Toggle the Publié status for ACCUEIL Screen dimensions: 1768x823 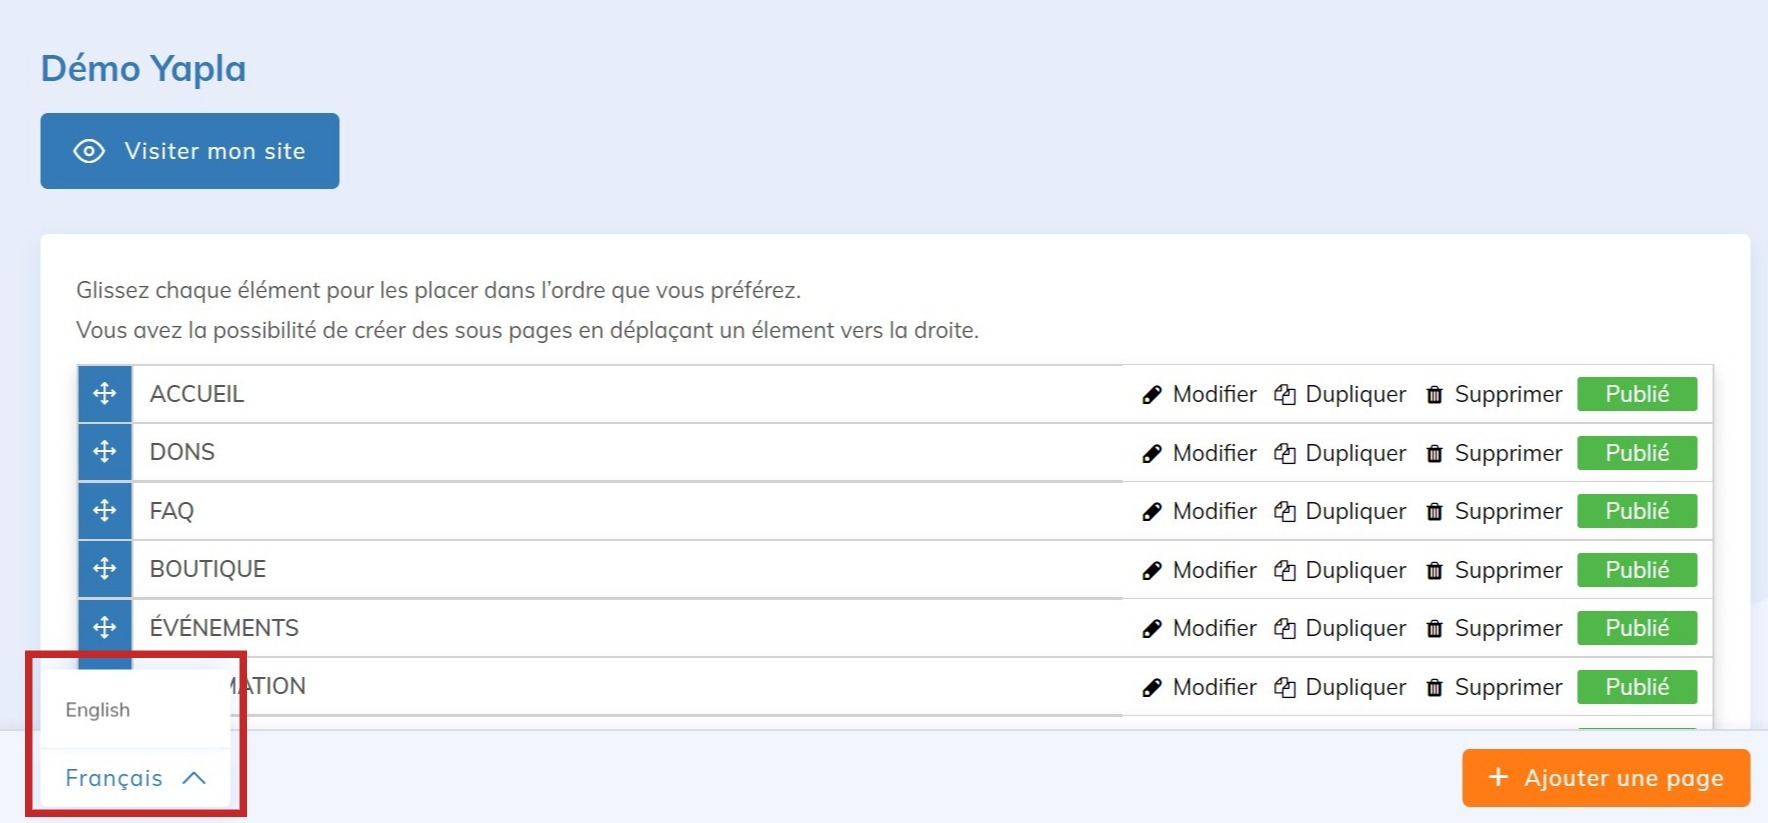[1636, 394]
